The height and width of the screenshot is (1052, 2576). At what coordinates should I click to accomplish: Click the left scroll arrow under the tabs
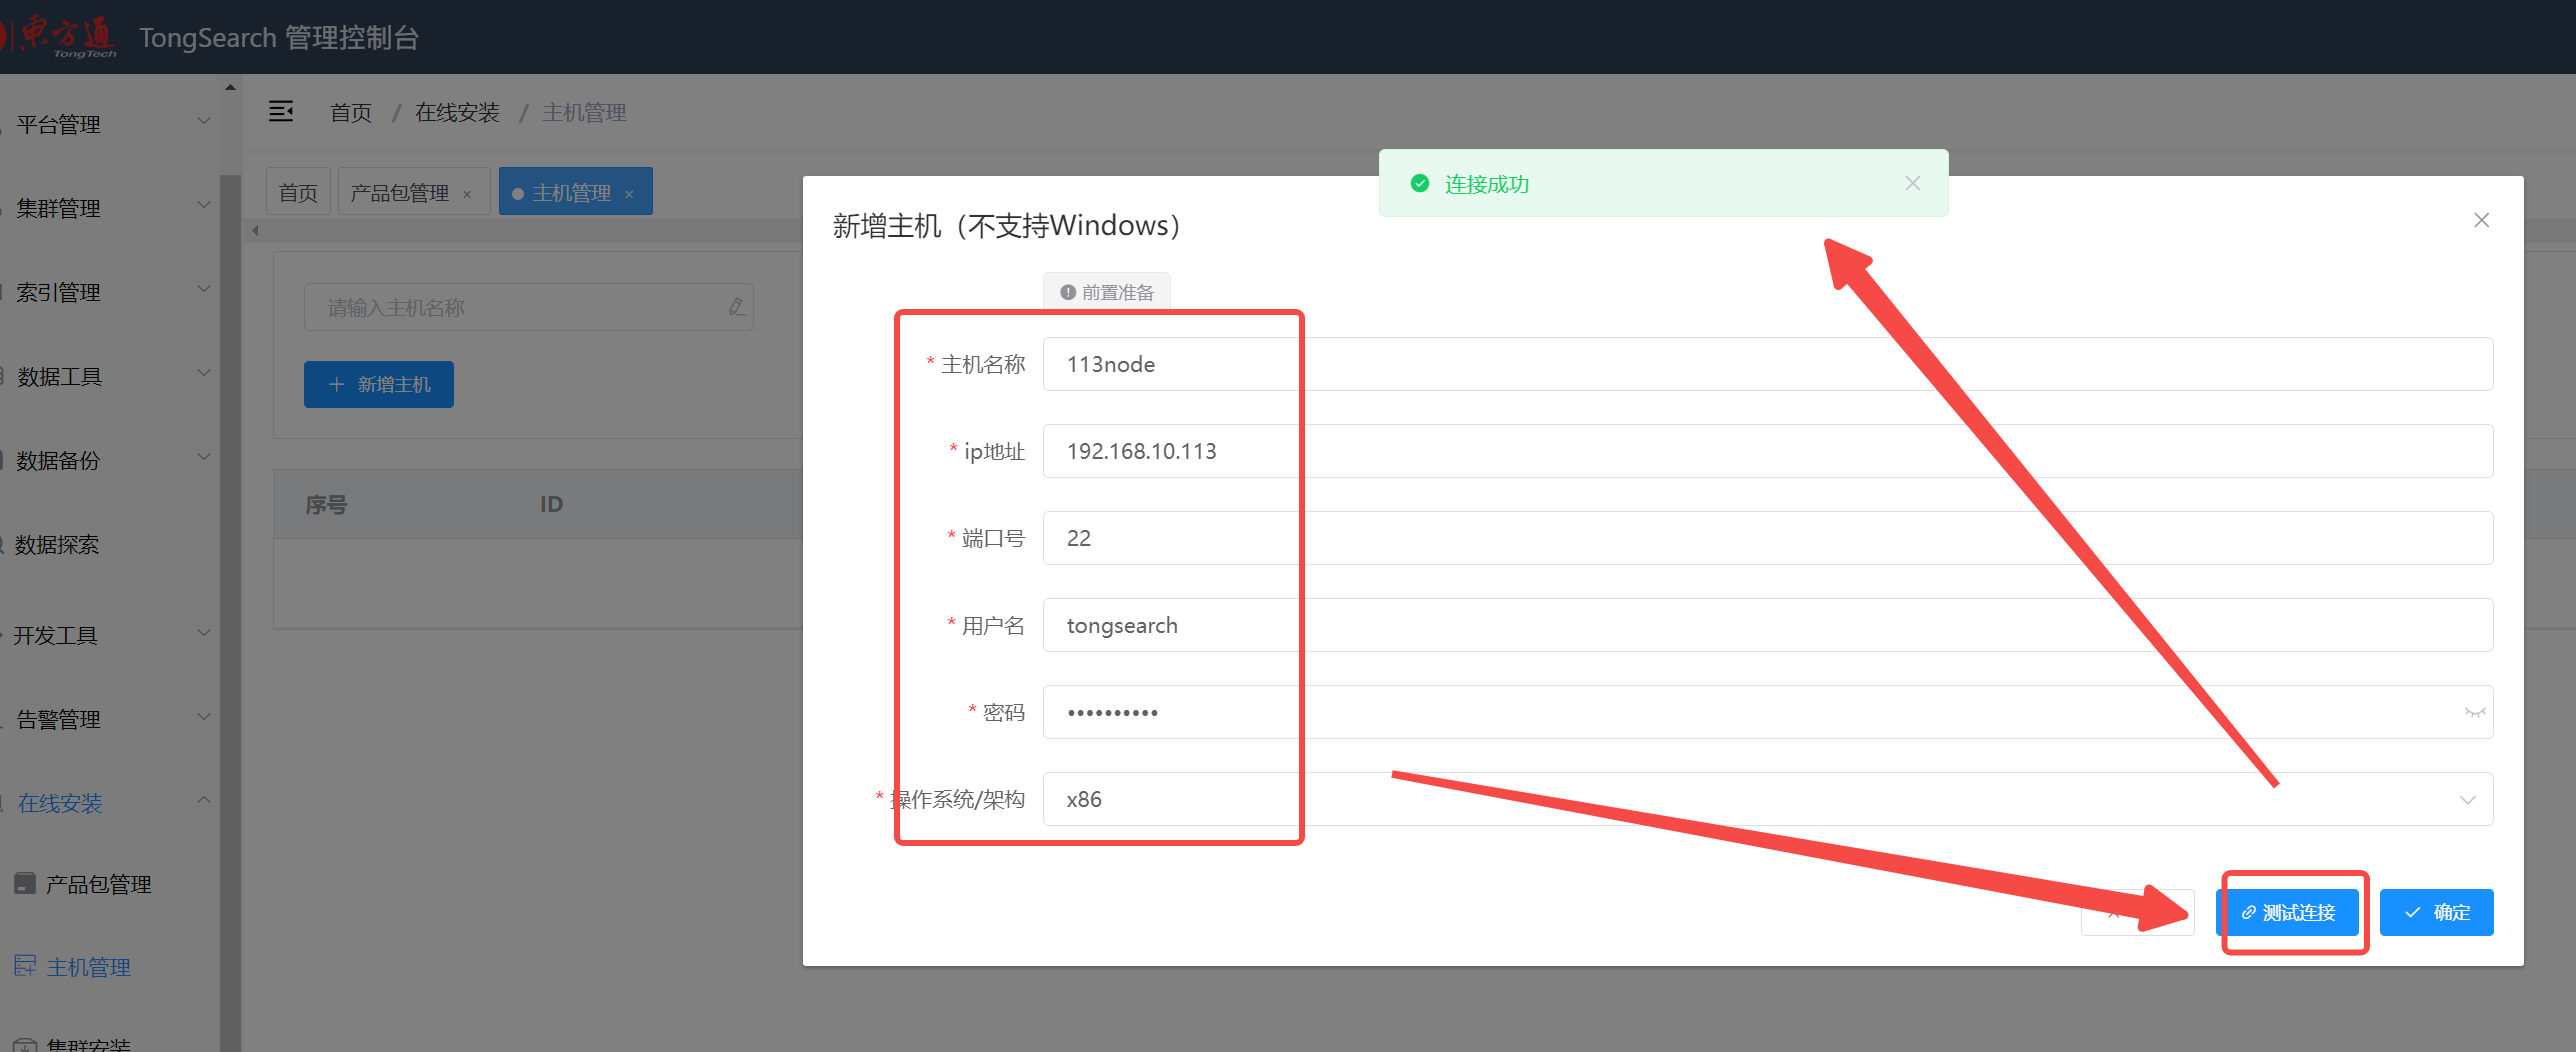(256, 231)
